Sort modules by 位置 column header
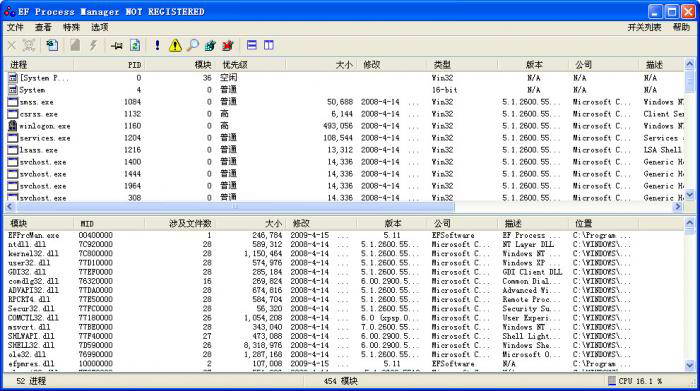700x391 pixels. point(603,224)
